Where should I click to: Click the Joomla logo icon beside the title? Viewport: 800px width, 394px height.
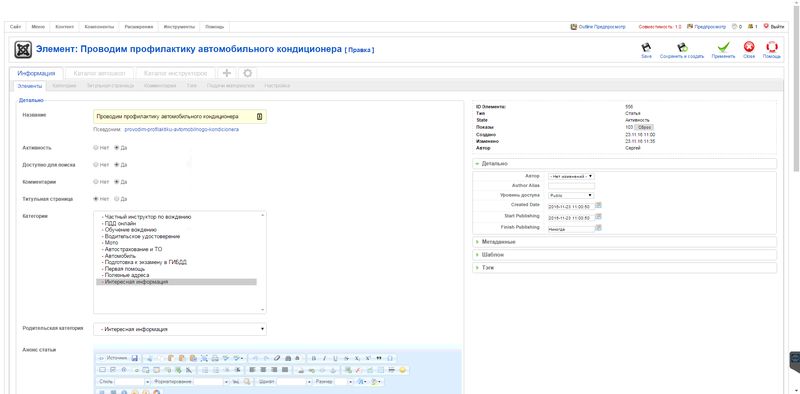(23, 50)
